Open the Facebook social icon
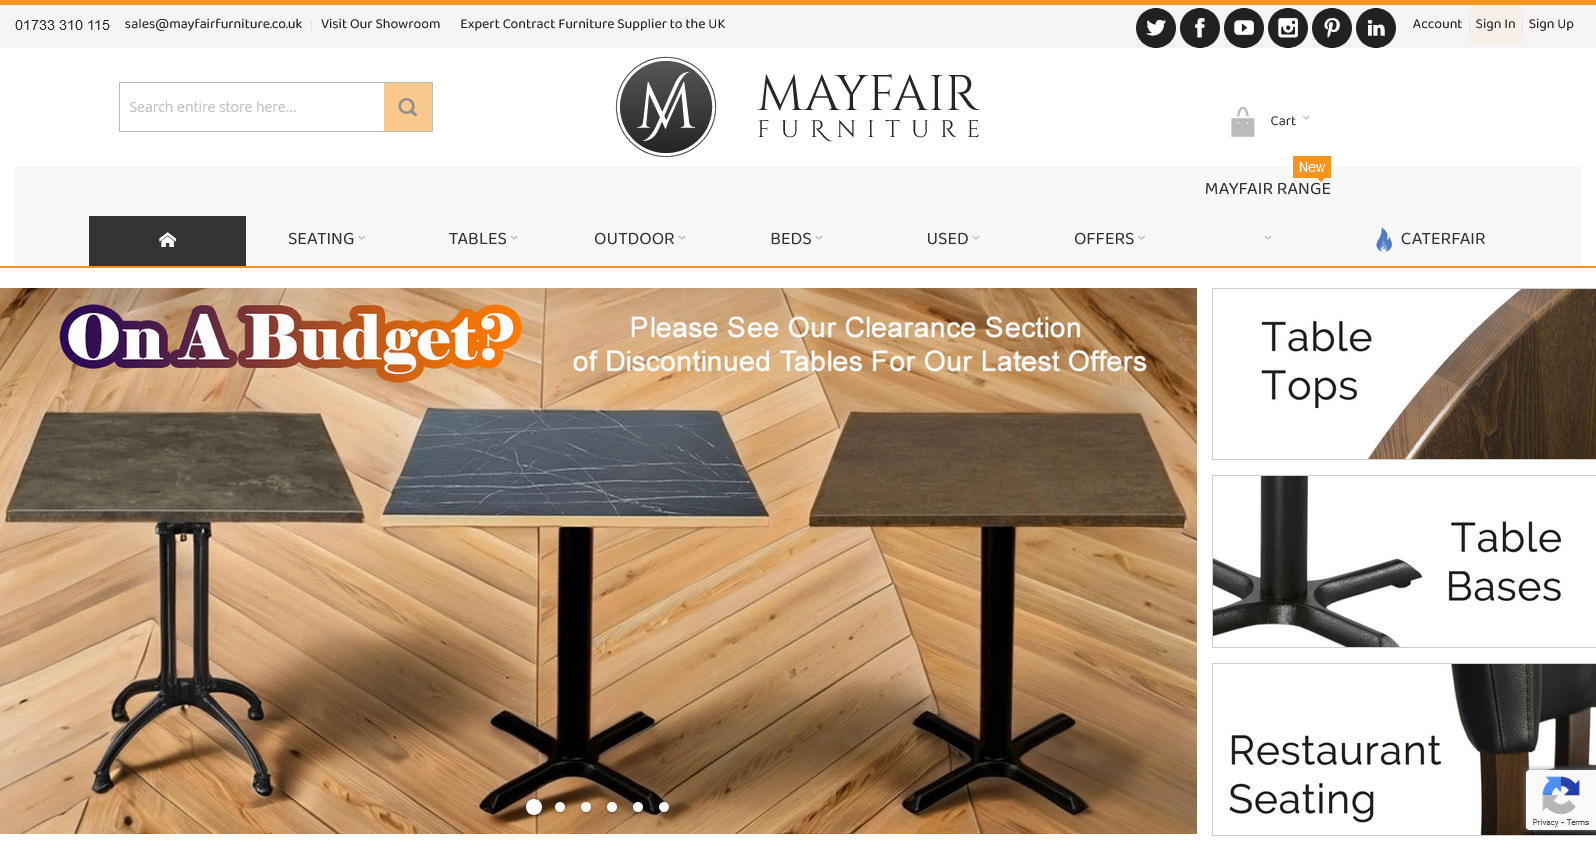The image size is (1596, 844). (1199, 28)
